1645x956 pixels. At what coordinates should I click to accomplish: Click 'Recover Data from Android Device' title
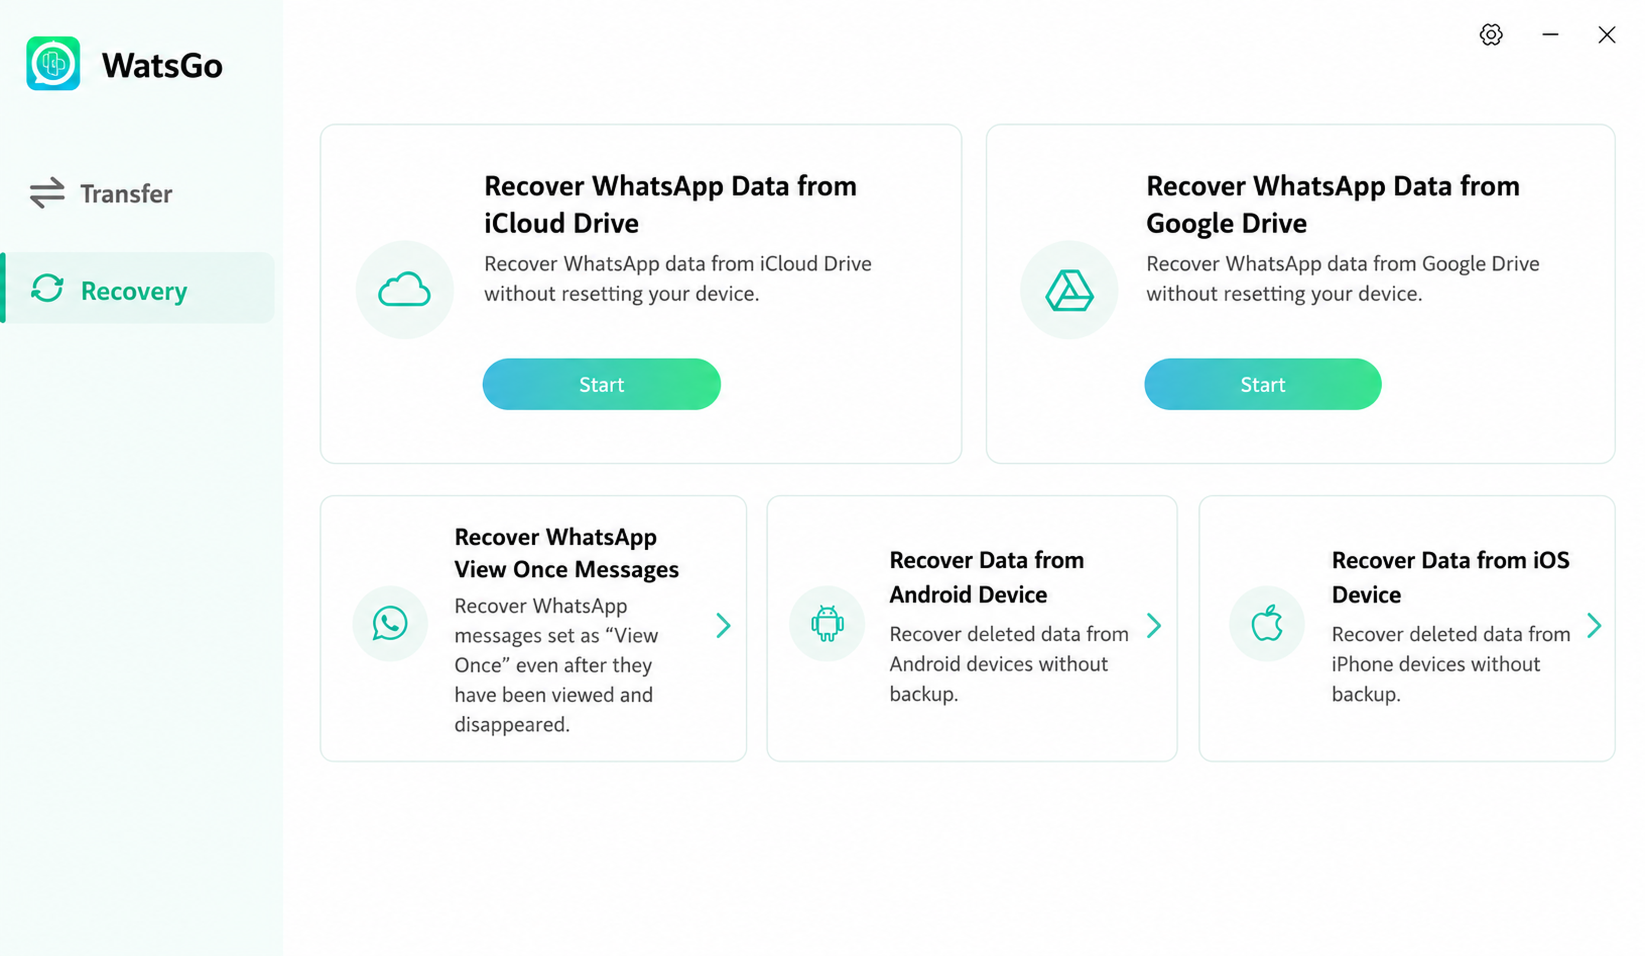point(987,577)
